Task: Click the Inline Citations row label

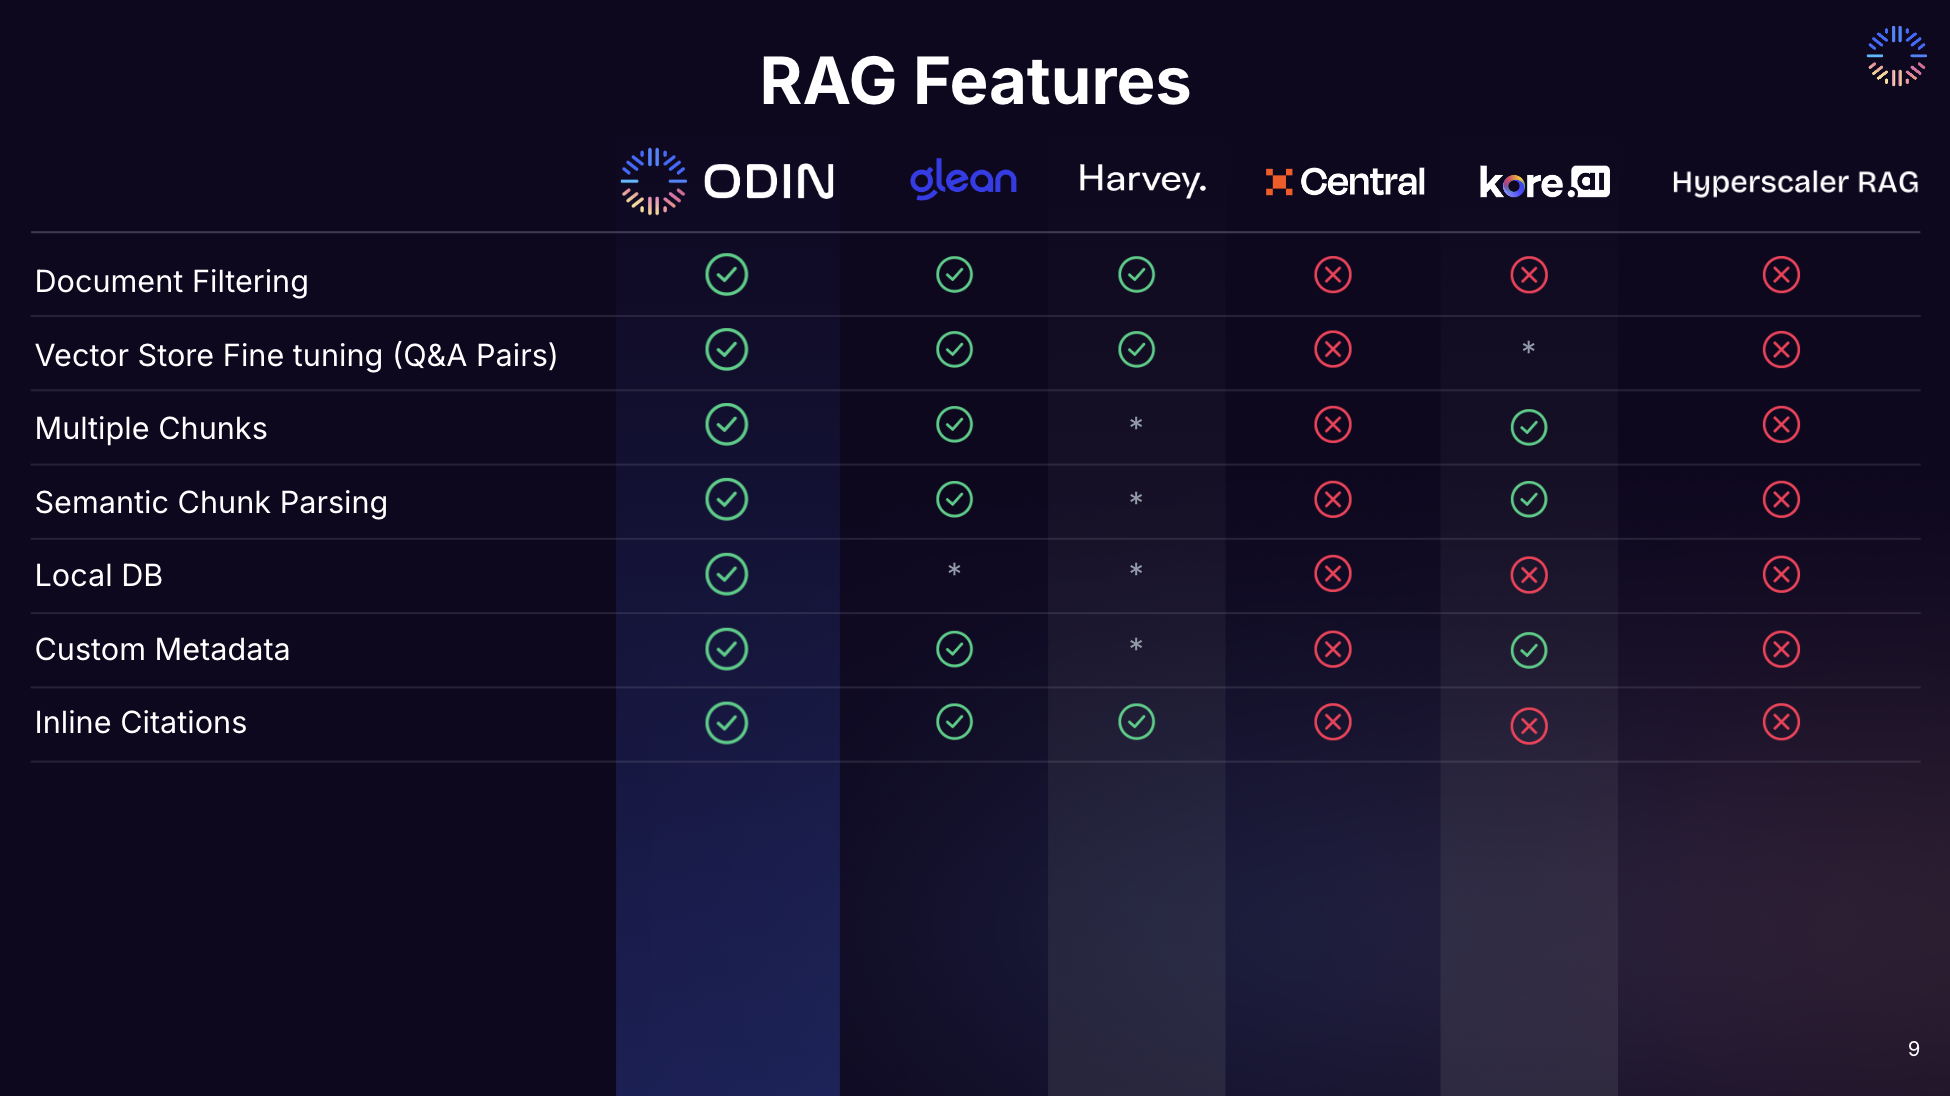Action: click(x=141, y=722)
